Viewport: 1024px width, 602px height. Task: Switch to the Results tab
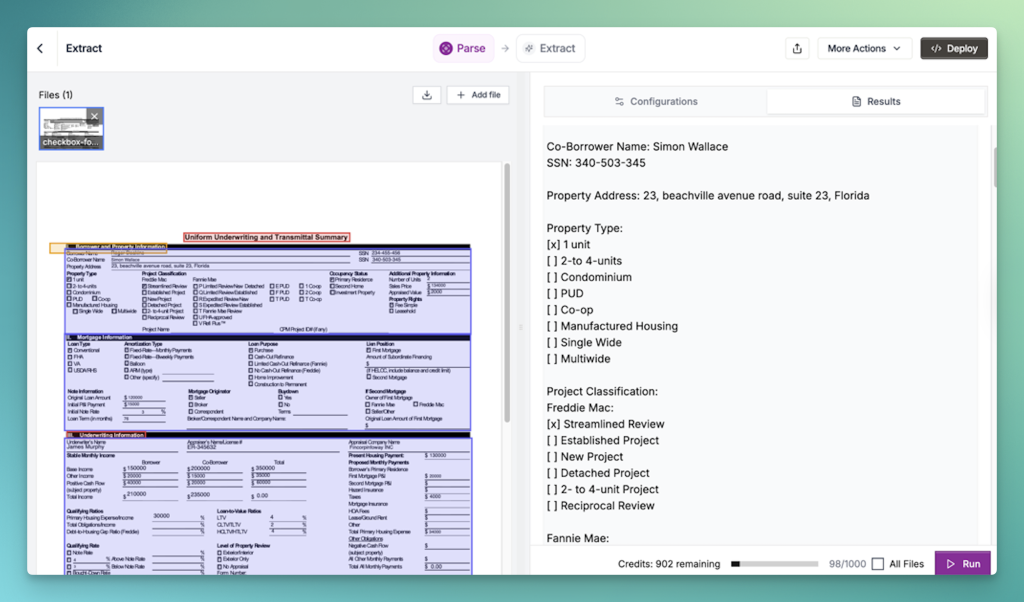pos(876,101)
